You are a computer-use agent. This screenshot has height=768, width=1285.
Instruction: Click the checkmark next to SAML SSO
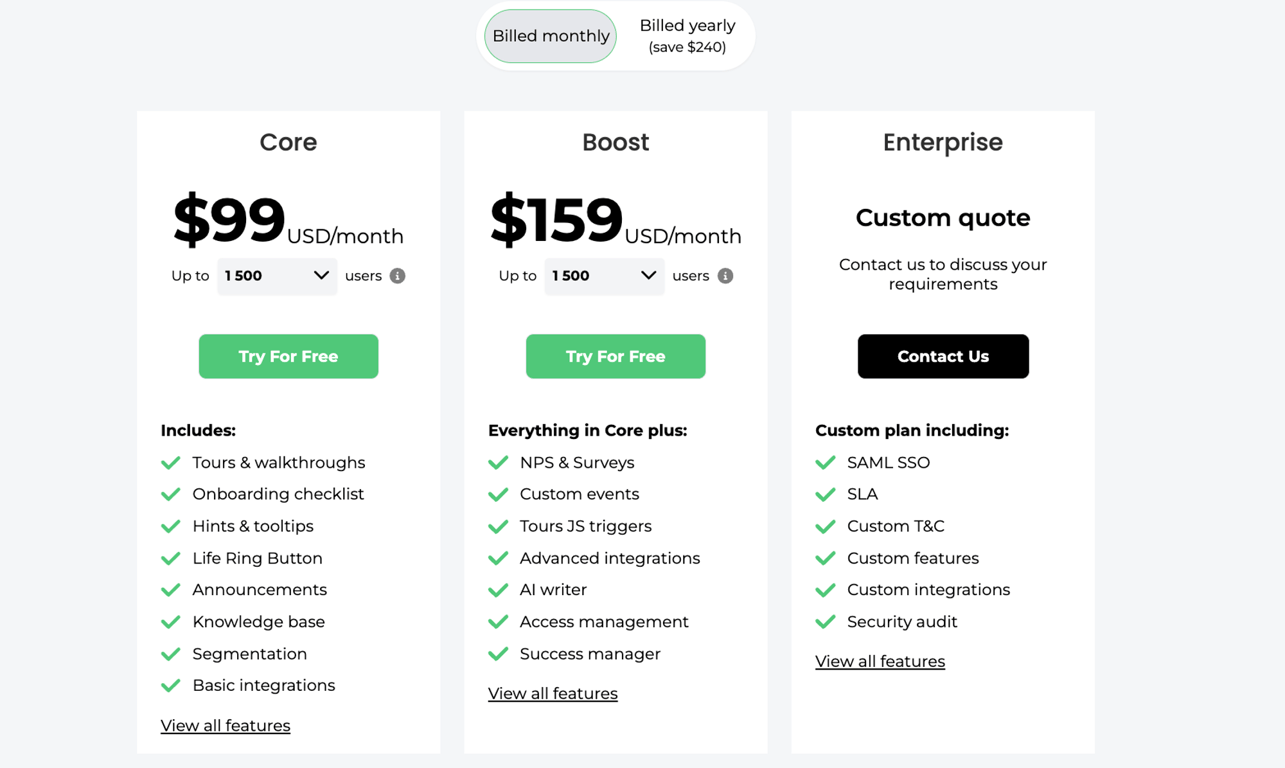click(x=825, y=463)
